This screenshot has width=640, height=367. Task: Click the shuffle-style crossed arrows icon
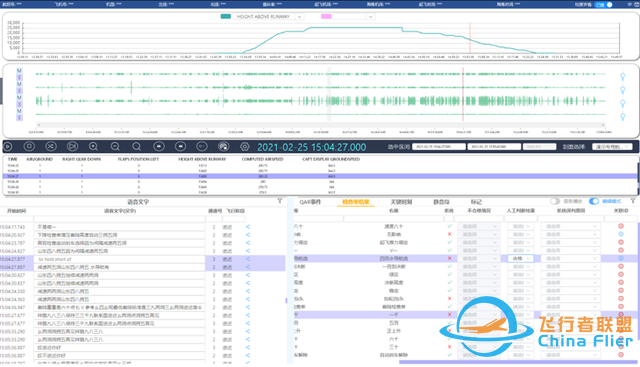click(51, 146)
